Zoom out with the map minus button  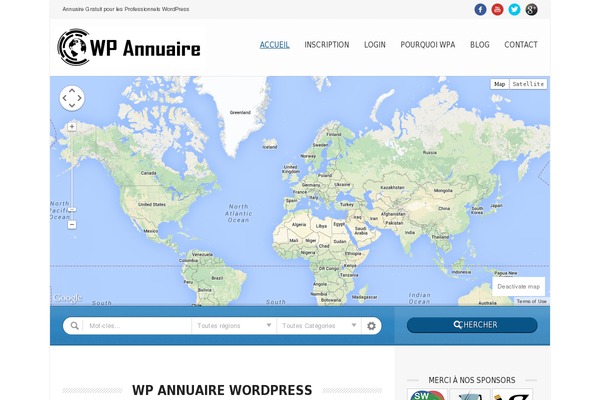tap(72, 225)
